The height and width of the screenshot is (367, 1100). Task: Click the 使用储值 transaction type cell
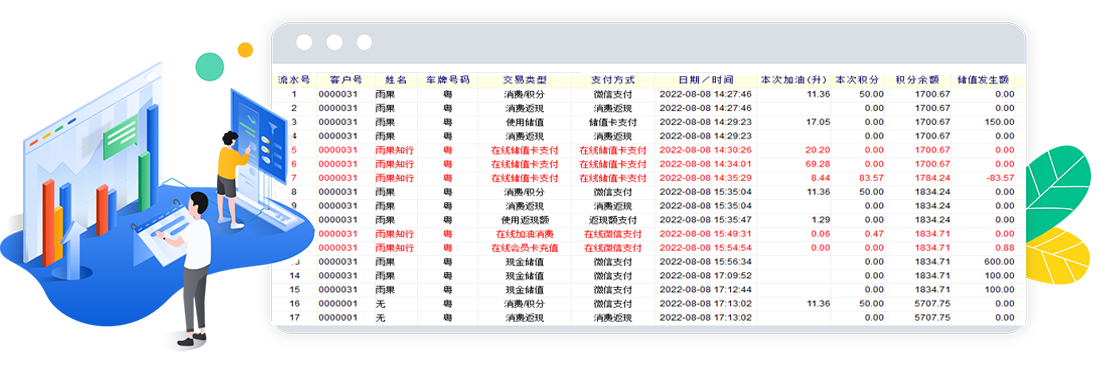(525, 122)
